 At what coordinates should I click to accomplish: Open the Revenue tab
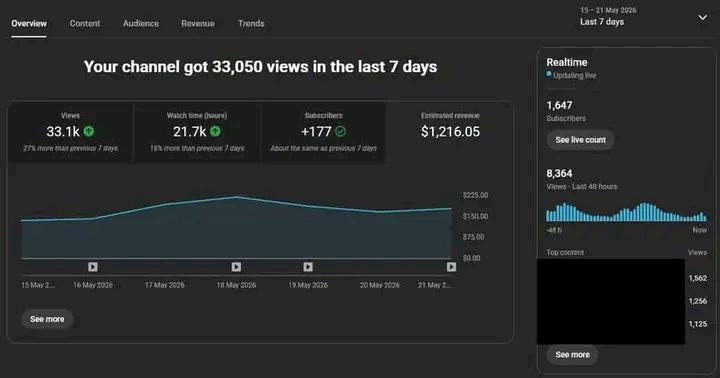point(197,23)
